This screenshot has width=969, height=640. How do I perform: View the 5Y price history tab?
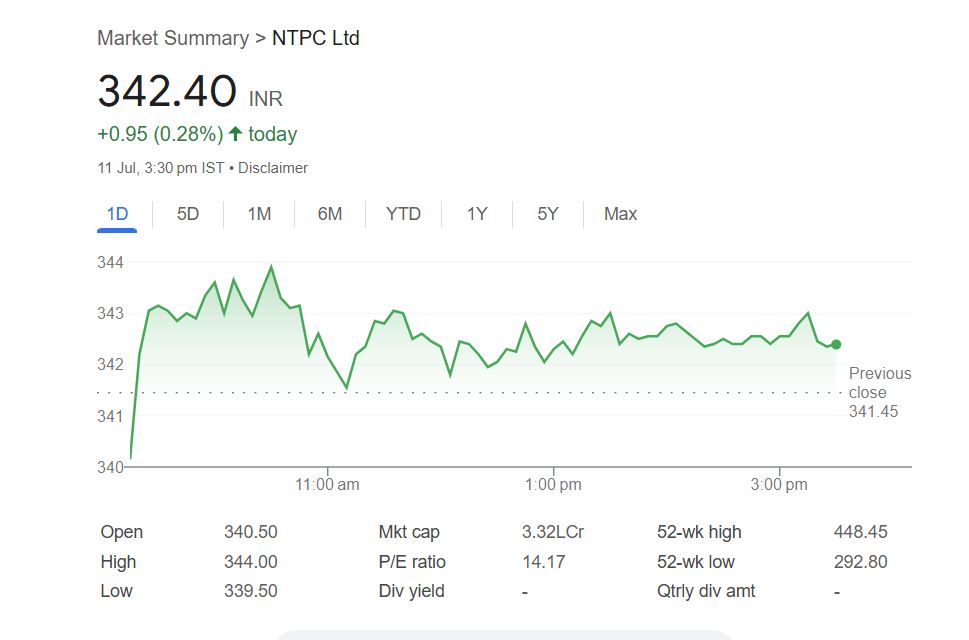pyautogui.click(x=547, y=214)
